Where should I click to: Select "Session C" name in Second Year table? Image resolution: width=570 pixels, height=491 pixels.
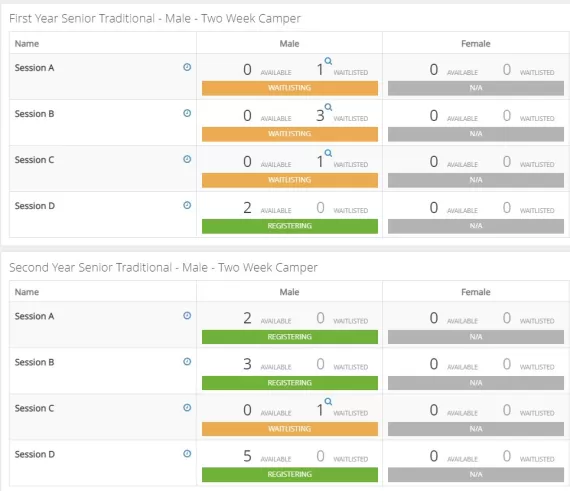point(35,409)
